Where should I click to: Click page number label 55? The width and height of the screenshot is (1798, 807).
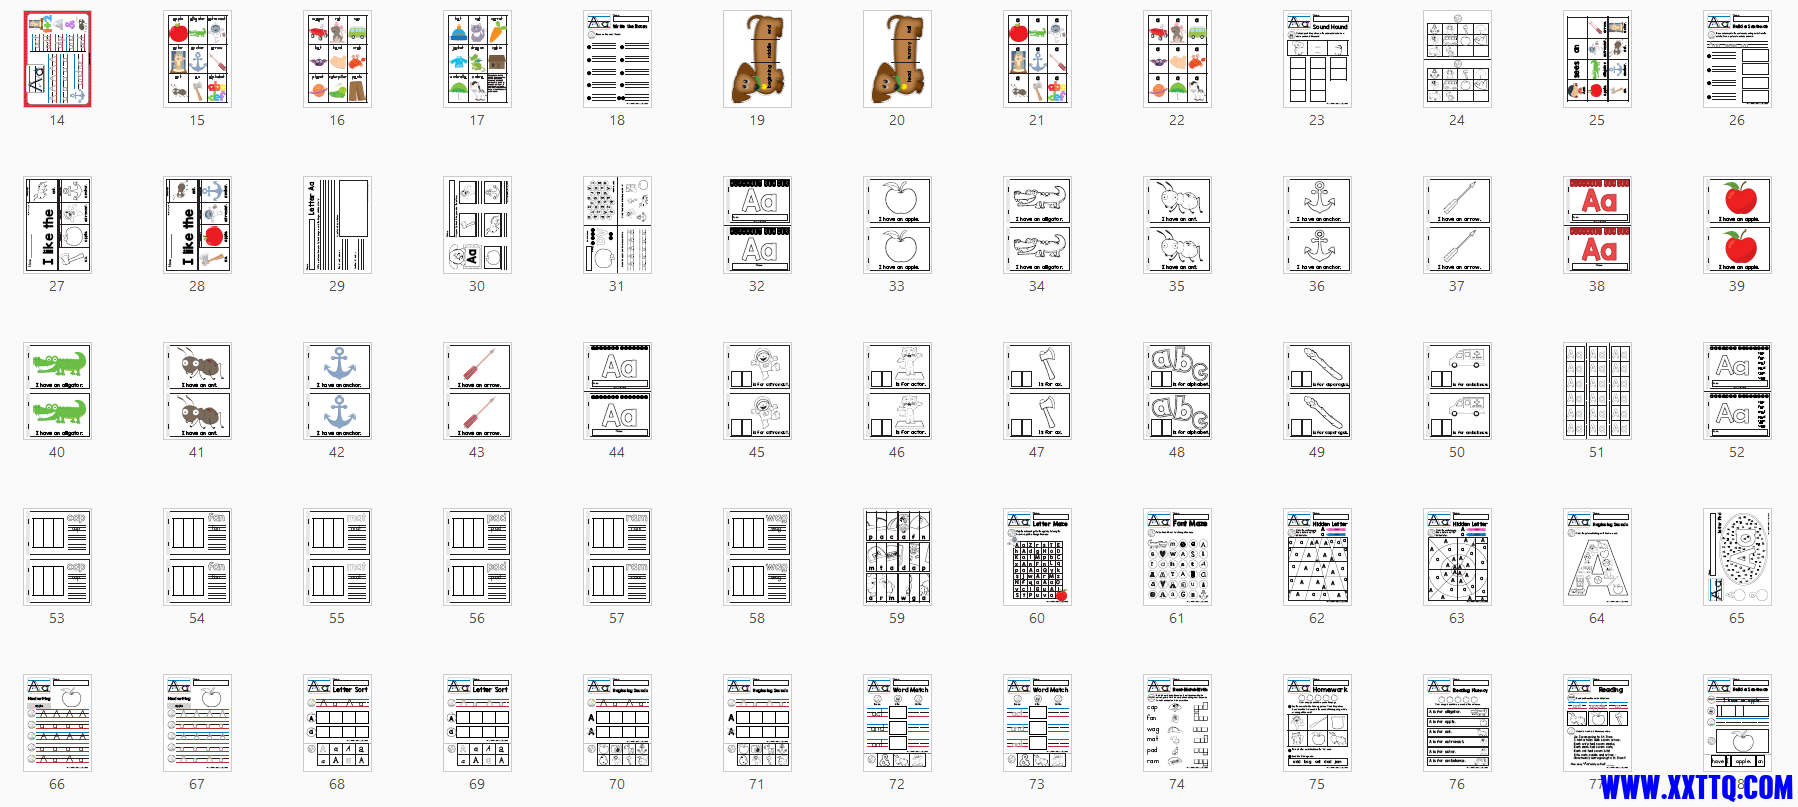[337, 618]
